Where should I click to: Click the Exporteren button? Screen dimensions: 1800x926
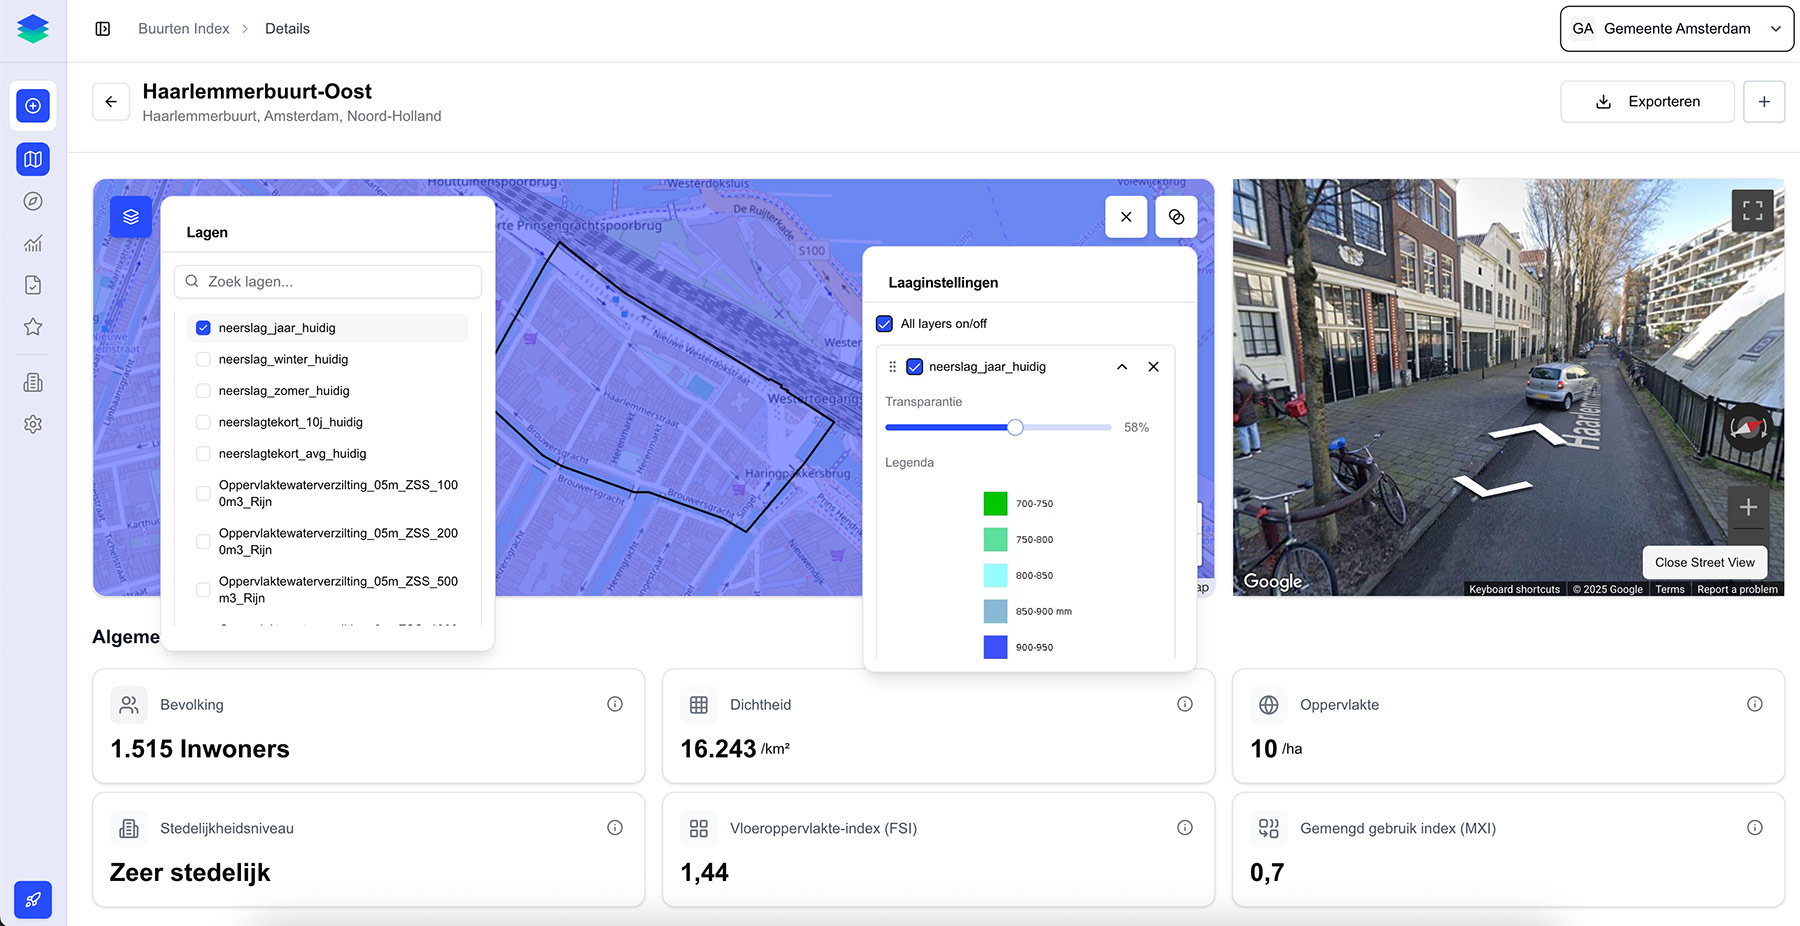[1647, 102]
